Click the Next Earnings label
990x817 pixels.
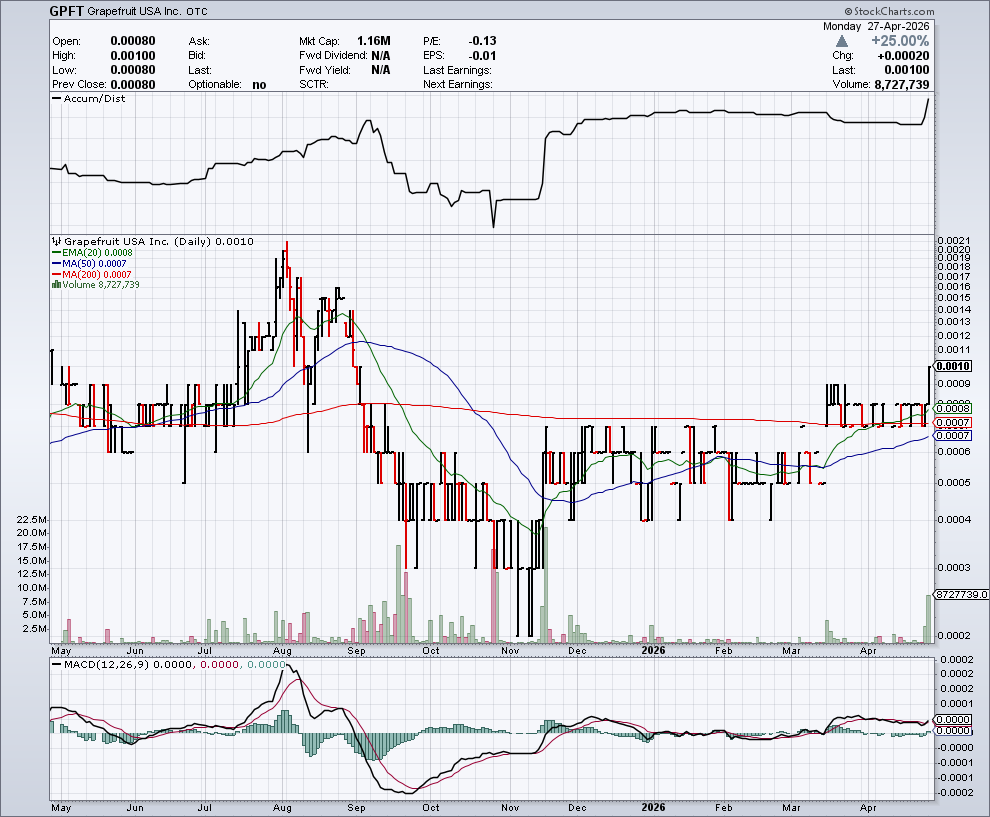(458, 85)
